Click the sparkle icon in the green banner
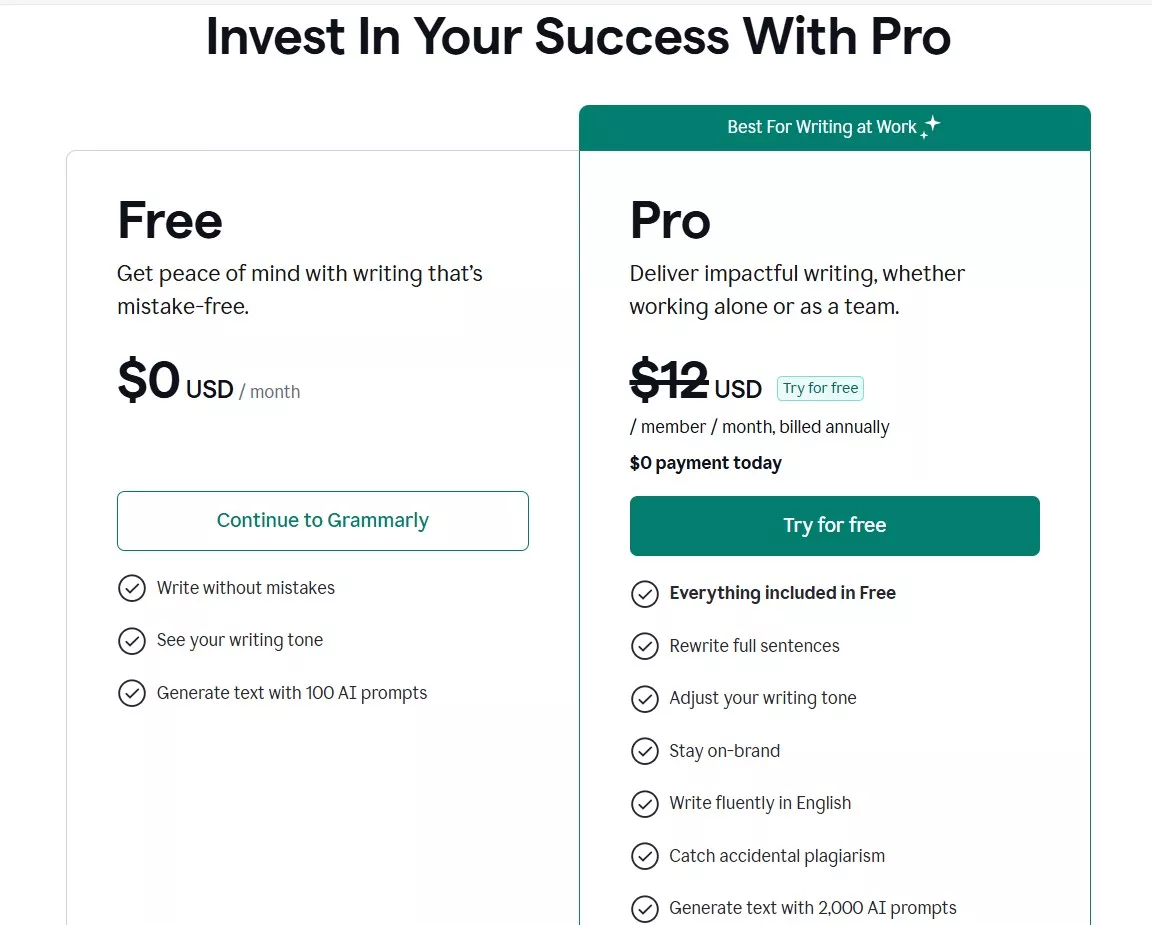 932,125
